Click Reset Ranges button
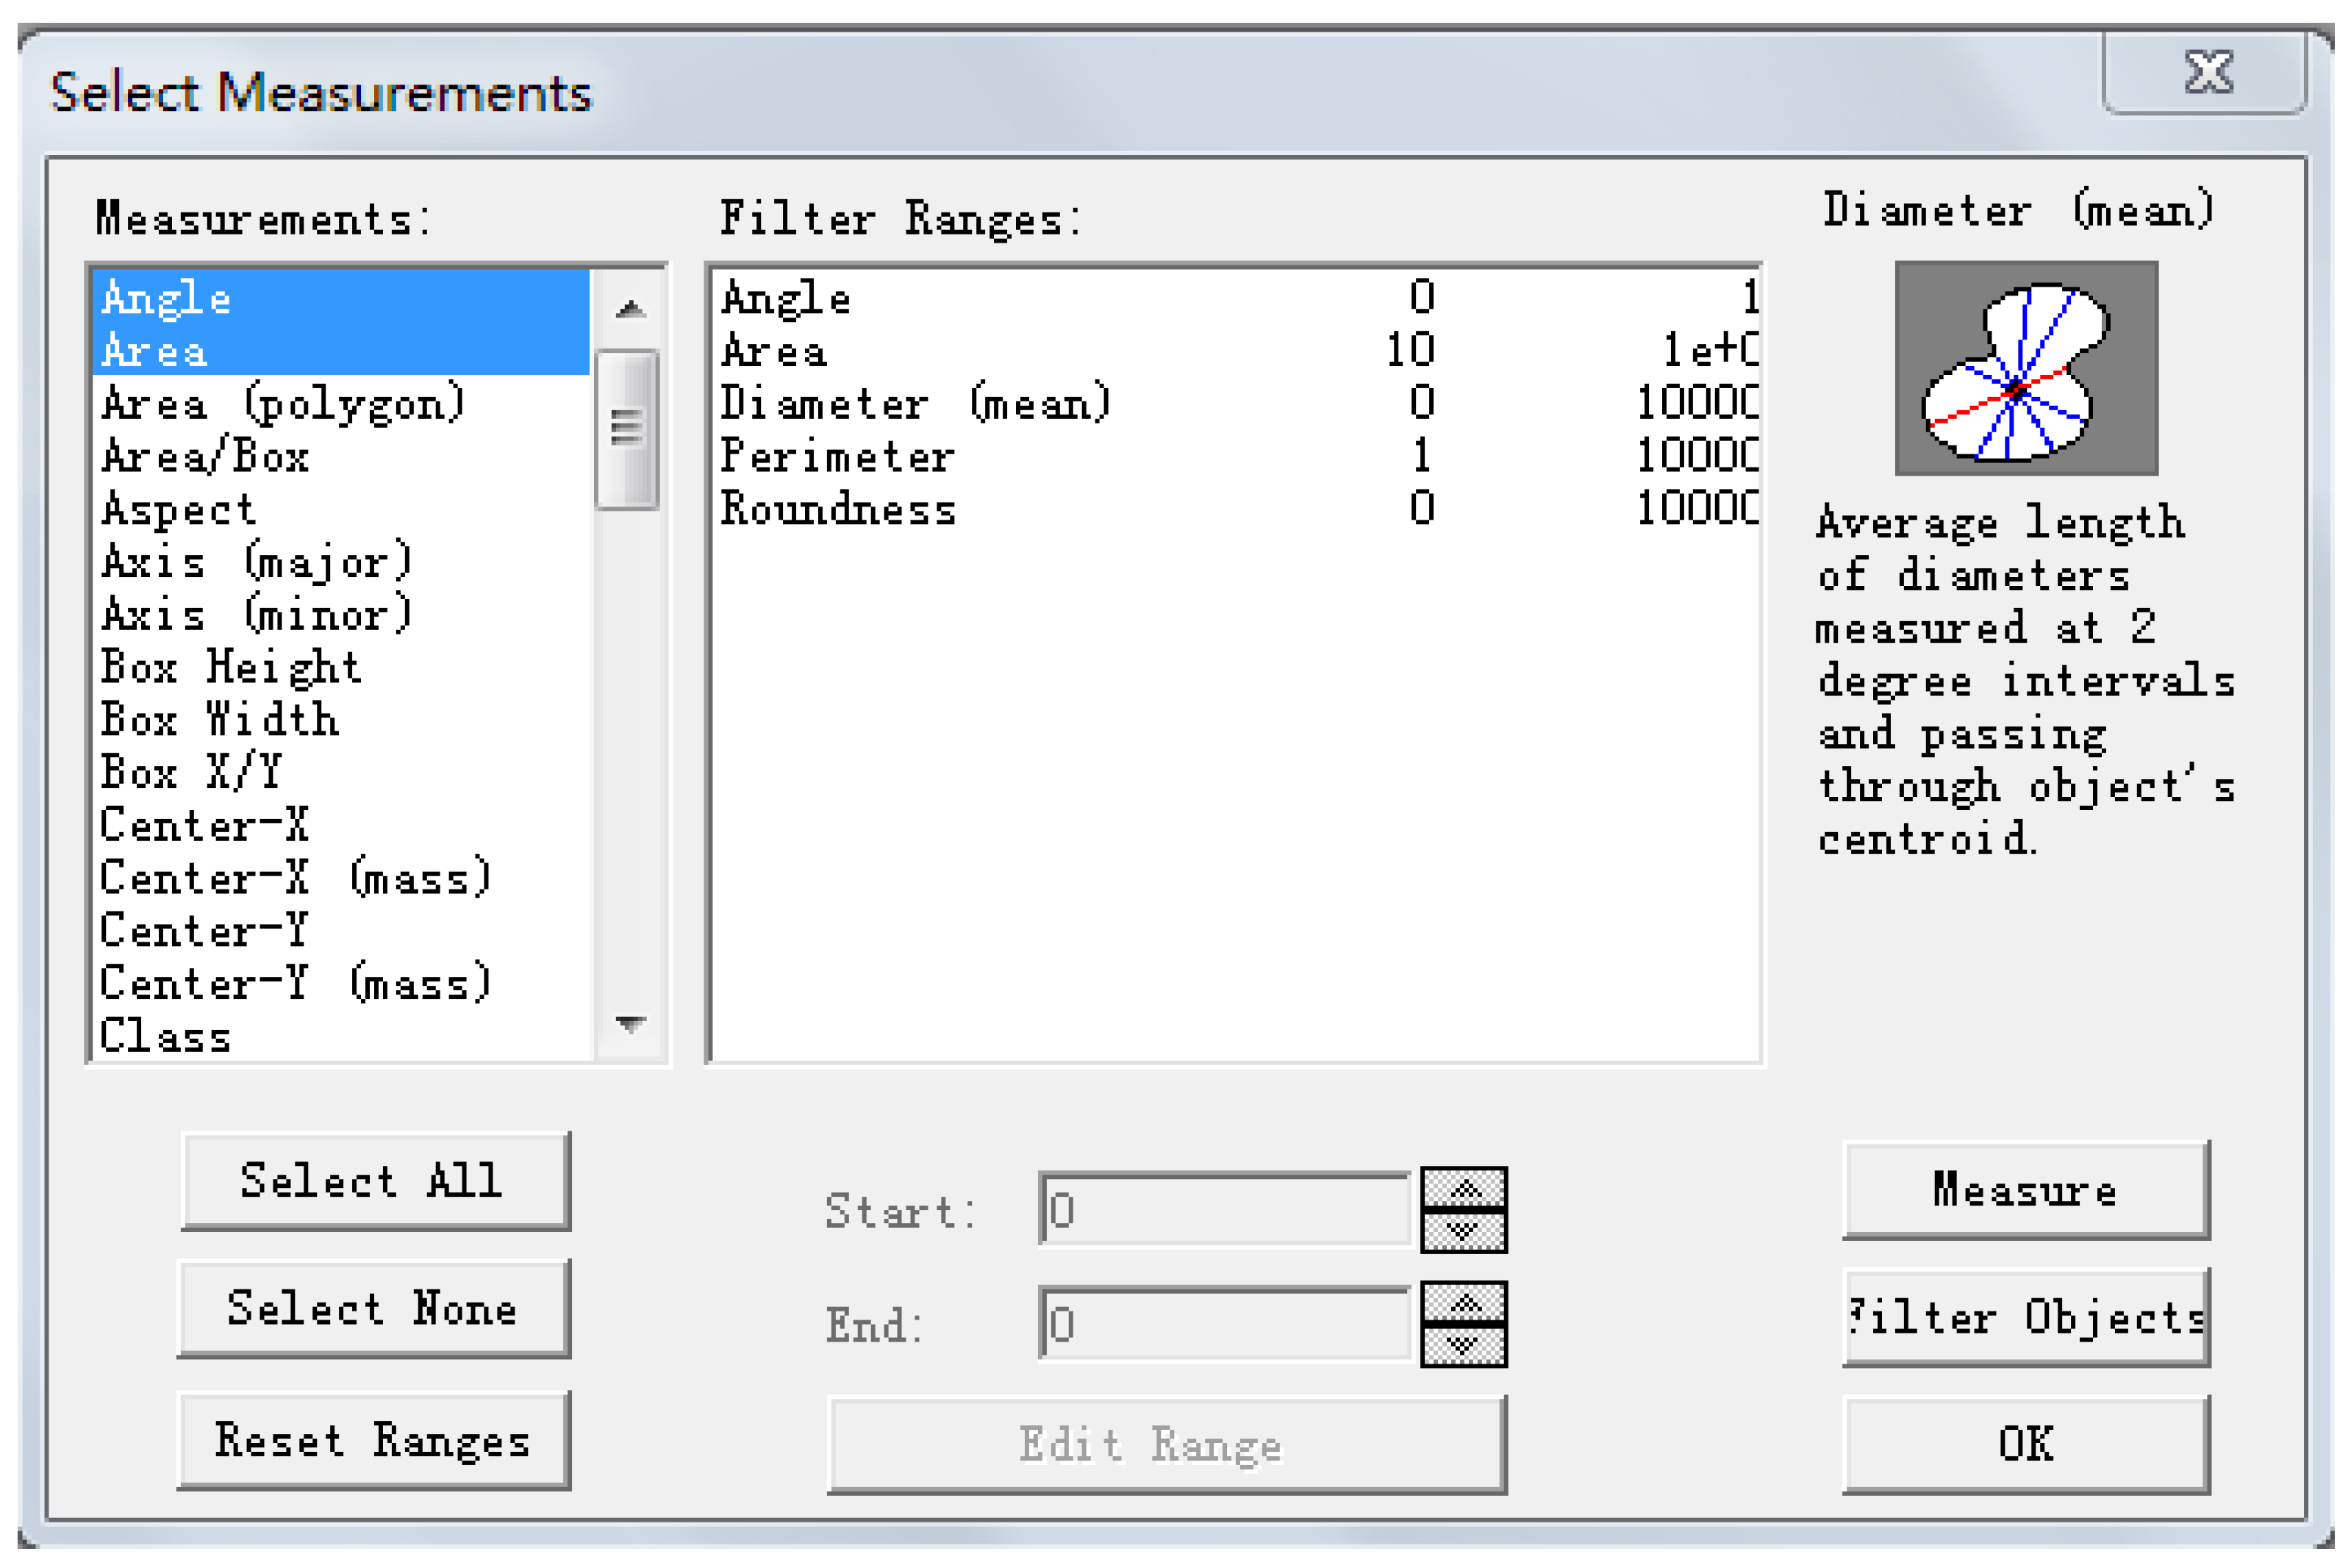This screenshot has height=1568, width=2351. coord(373,1441)
